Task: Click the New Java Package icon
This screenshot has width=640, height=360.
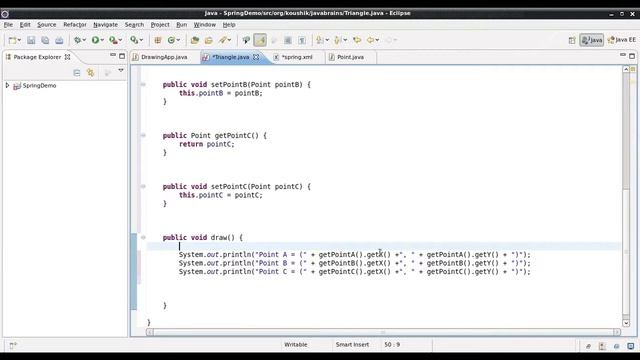Action: [x=158, y=40]
